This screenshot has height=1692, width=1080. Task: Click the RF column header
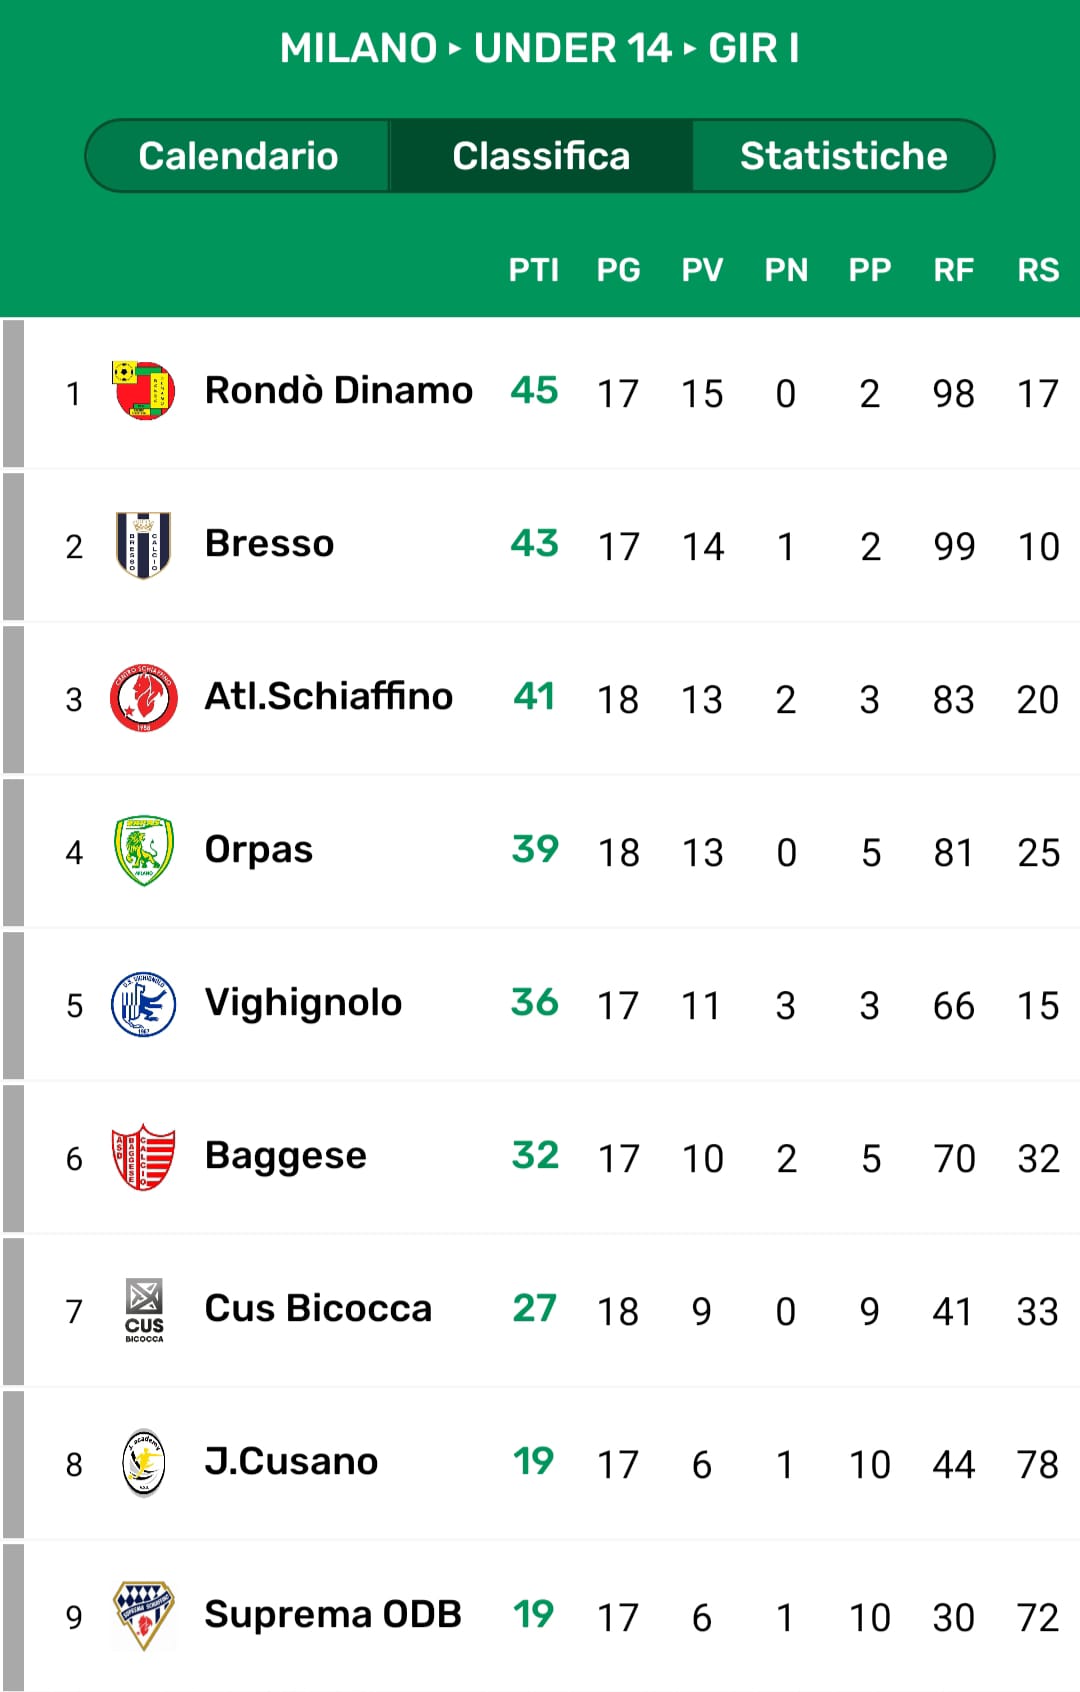pyautogui.click(x=953, y=270)
